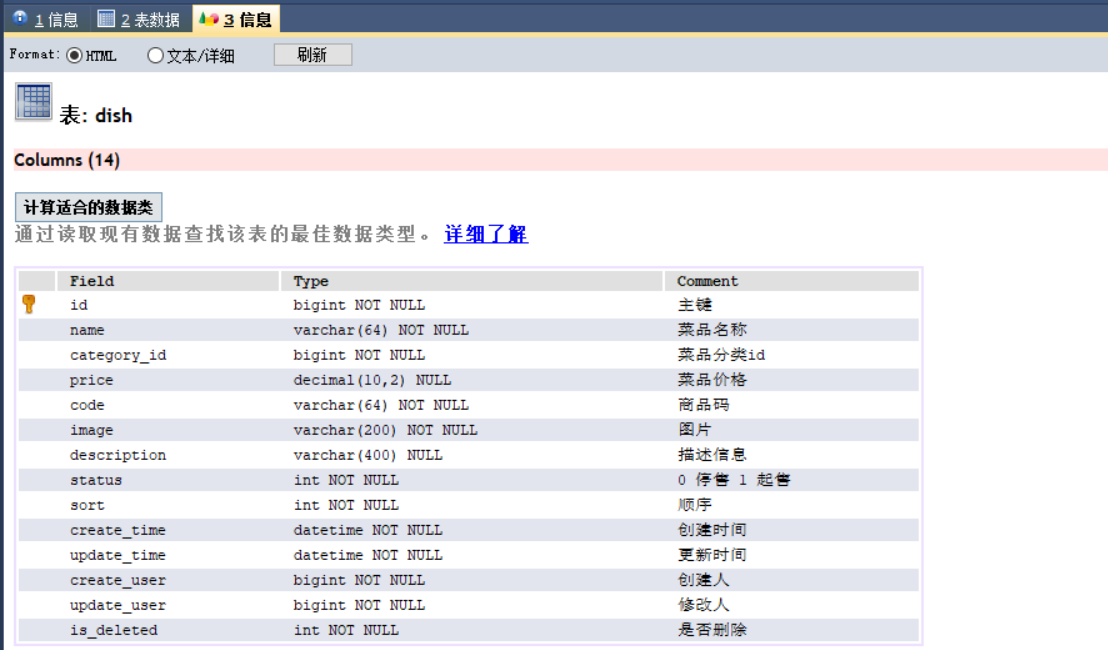Click the 描述信息 comment cell

(791, 455)
